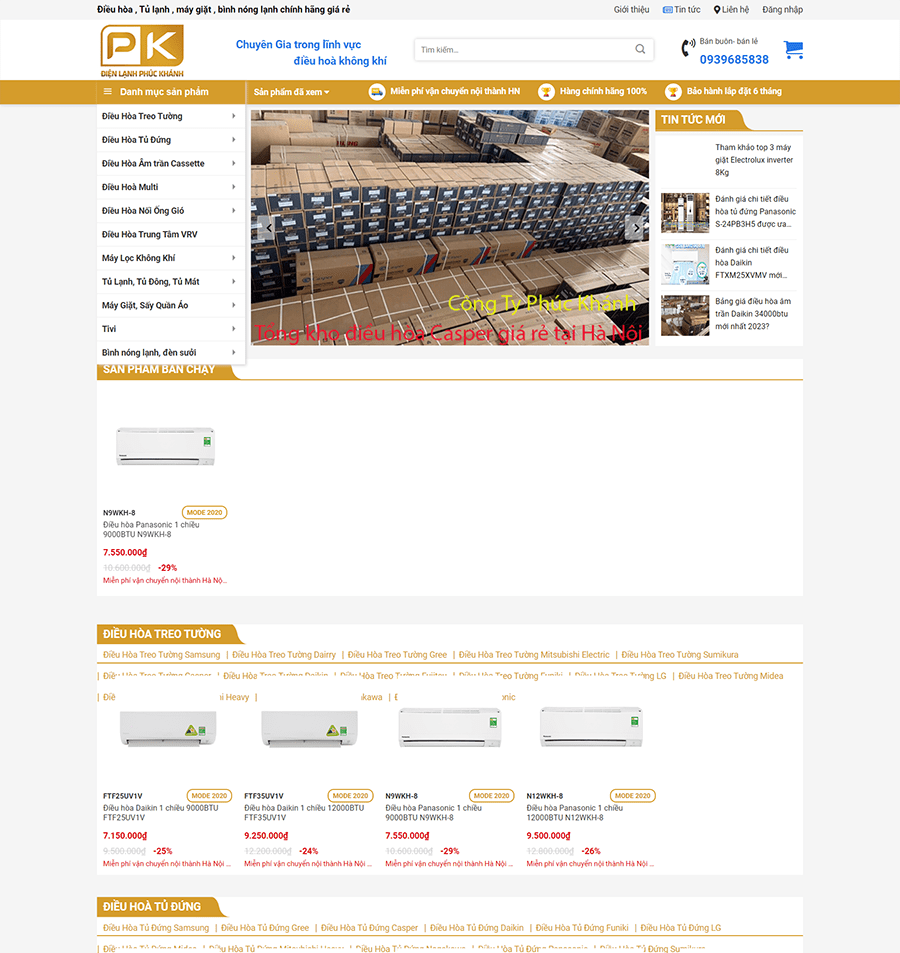Open article on Panasonic S-24PB3H5 review

(x=755, y=212)
